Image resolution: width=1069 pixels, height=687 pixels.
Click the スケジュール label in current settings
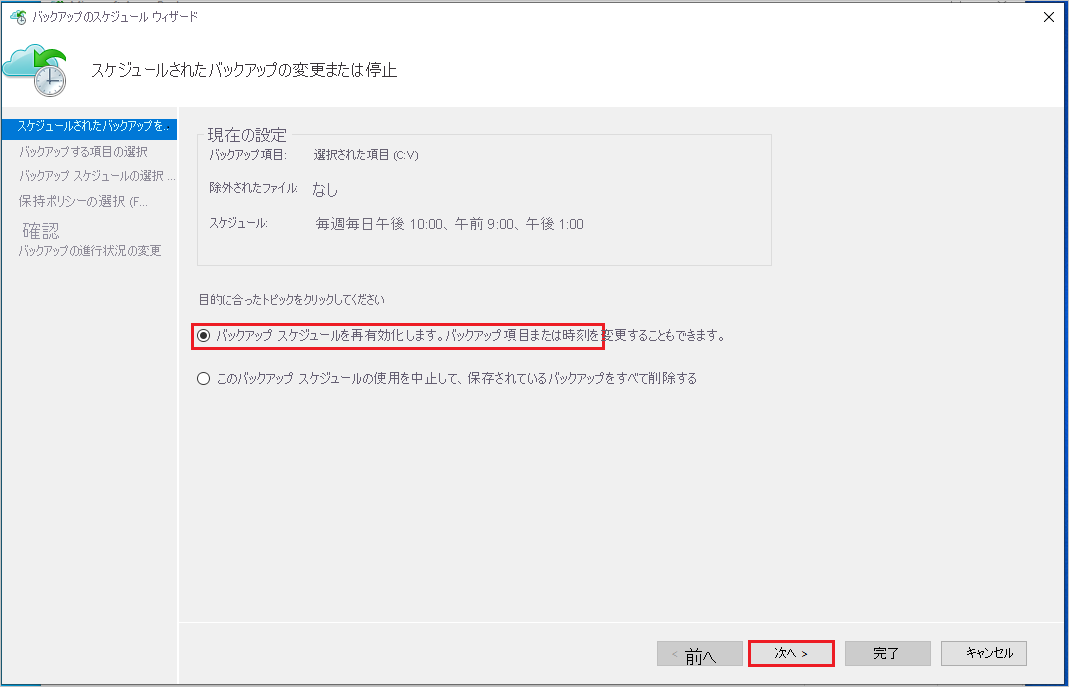click(x=238, y=223)
